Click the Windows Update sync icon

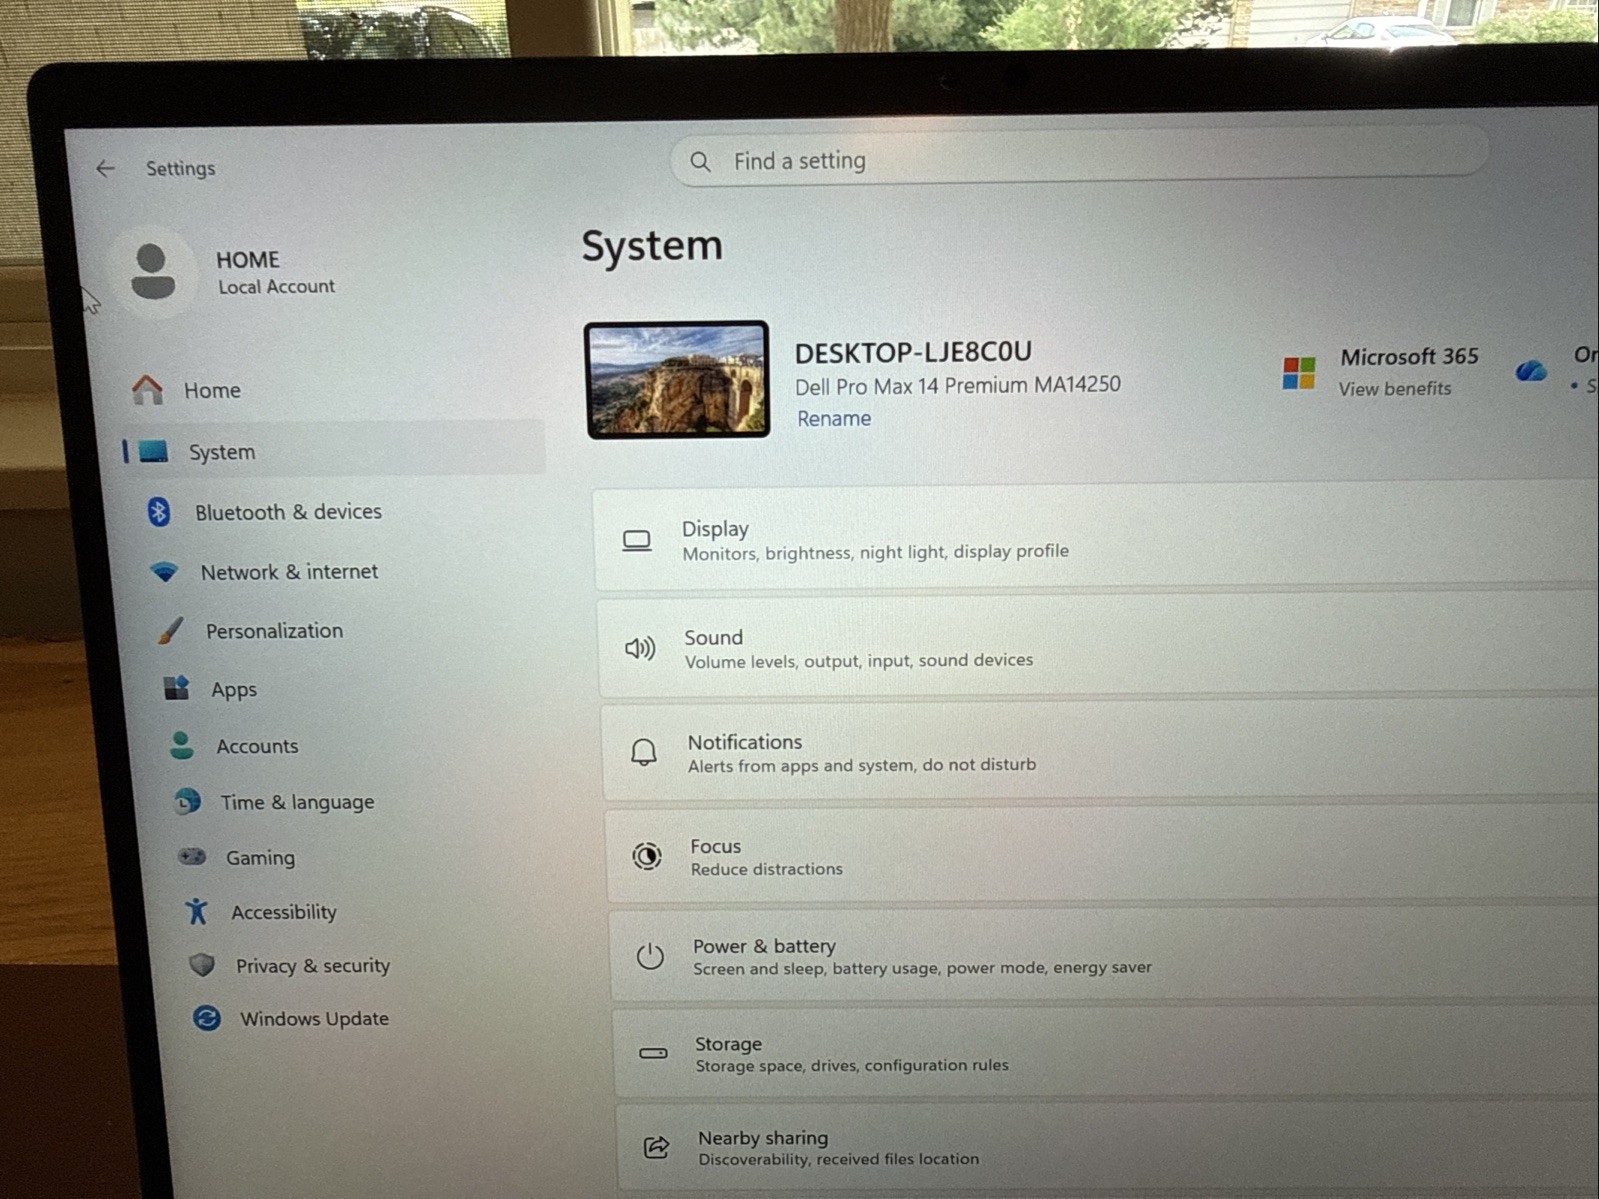(x=207, y=1019)
